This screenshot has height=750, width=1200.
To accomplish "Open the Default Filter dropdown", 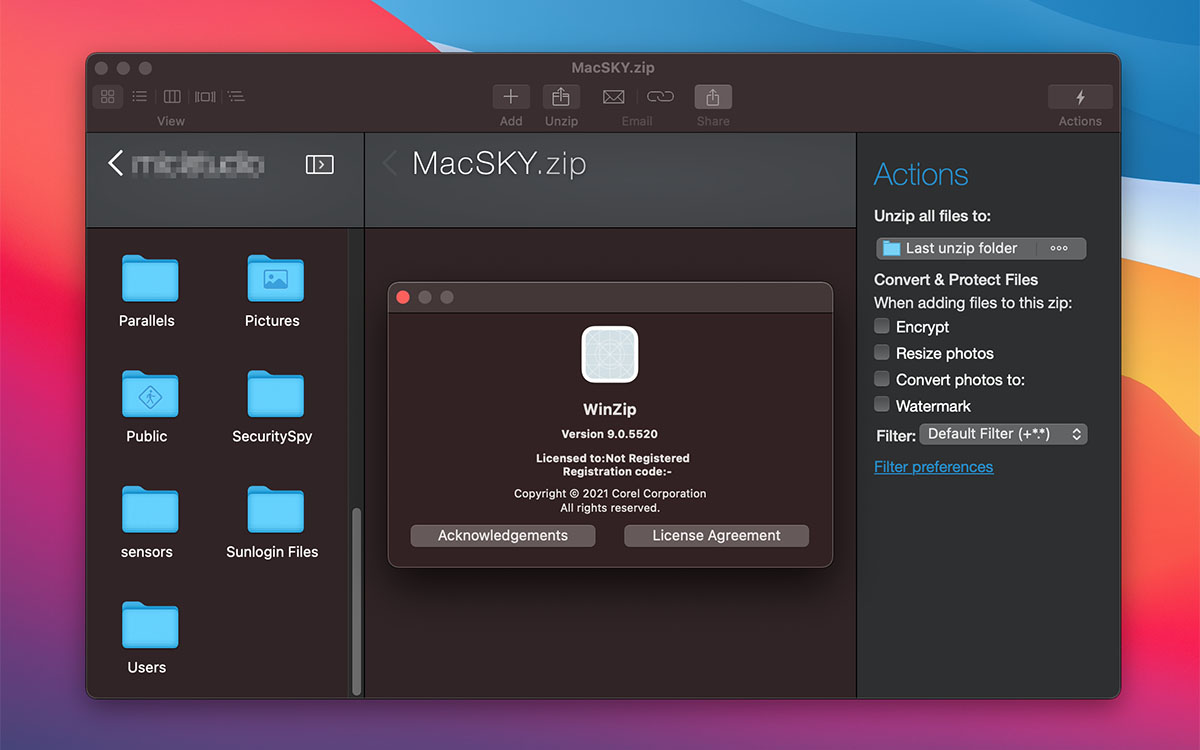I will pos(1003,434).
